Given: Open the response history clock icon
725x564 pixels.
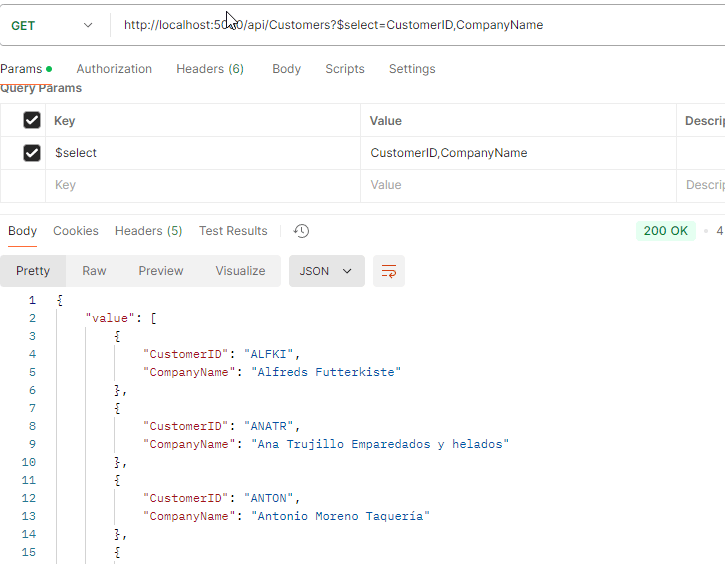Looking at the screenshot, I should pyautogui.click(x=301, y=231).
